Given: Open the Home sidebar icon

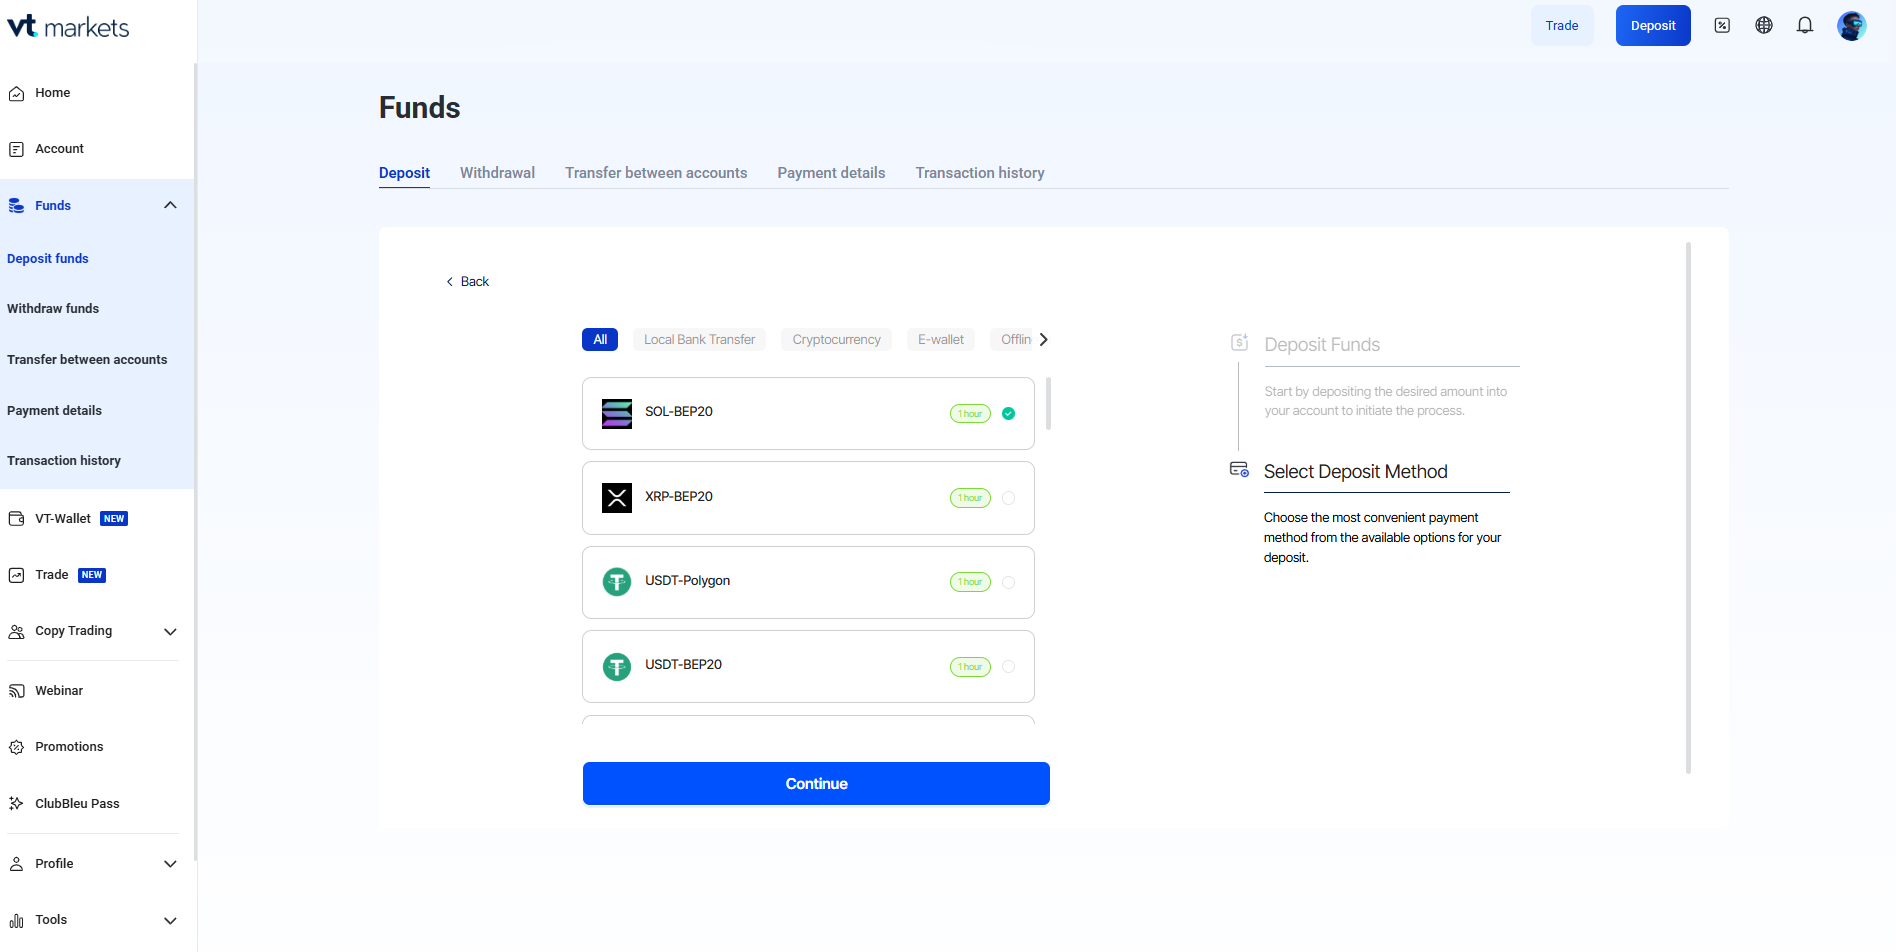Looking at the screenshot, I should [16, 93].
